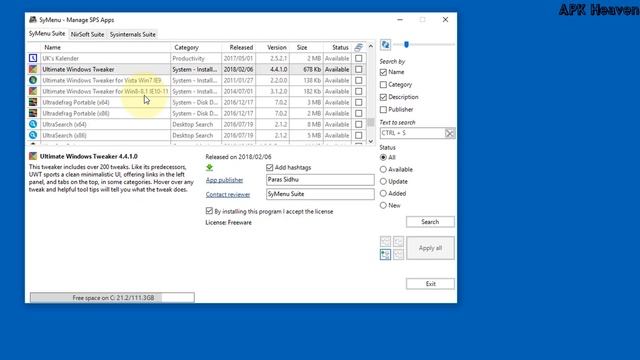The height and width of the screenshot is (360, 640).
Task: Clear the search text with the X icon
Action: point(449,133)
